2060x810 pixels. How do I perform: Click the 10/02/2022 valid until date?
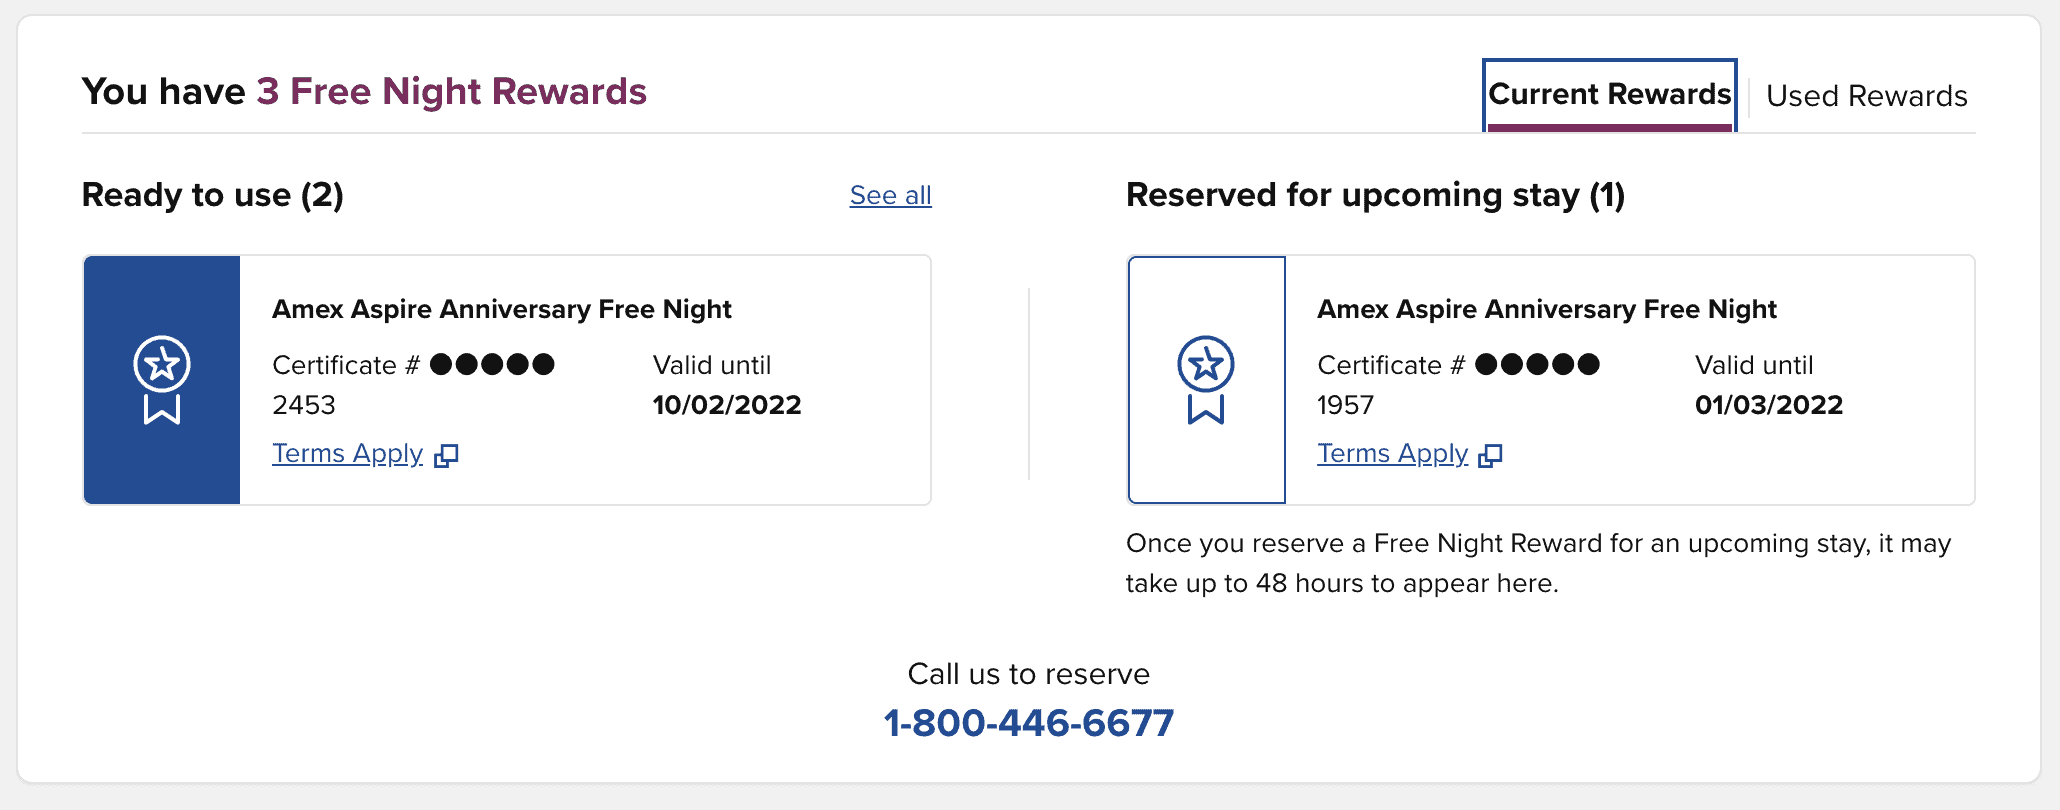click(x=727, y=405)
